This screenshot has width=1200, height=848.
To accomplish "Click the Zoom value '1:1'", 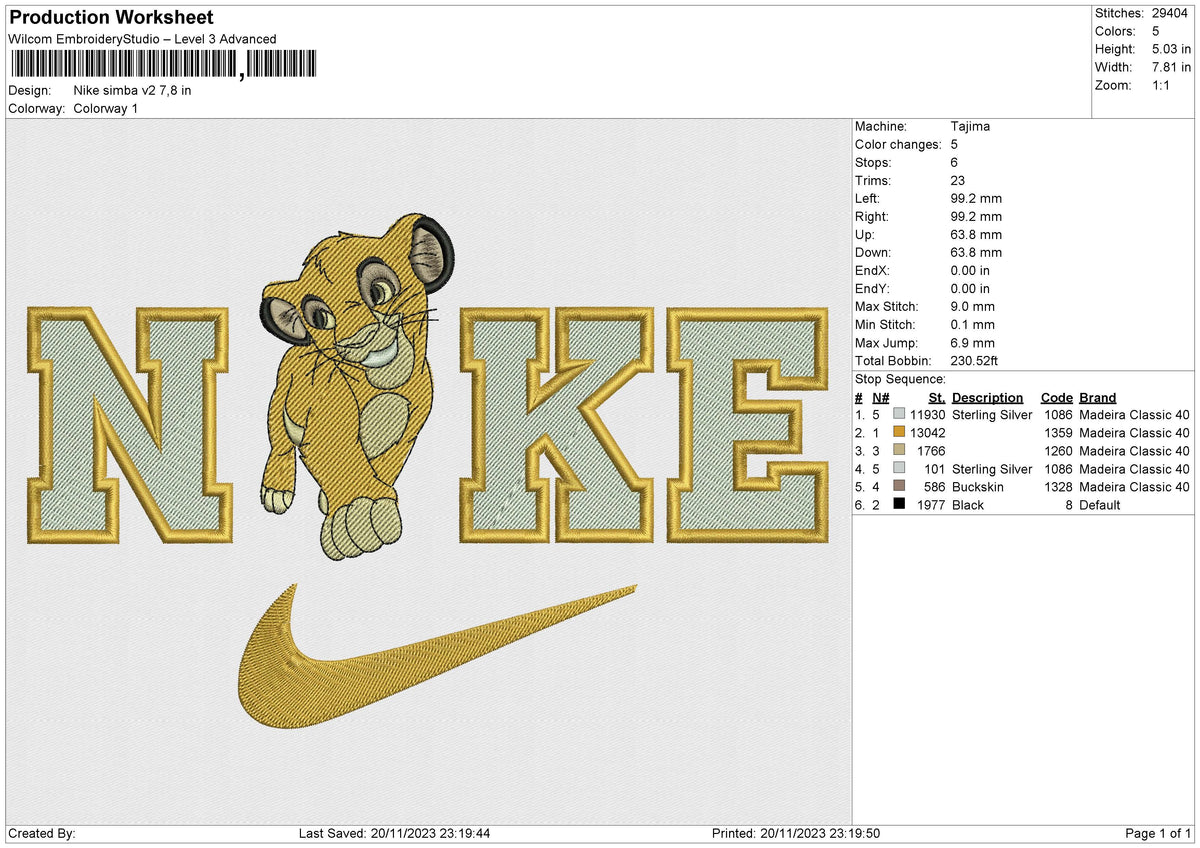I will pos(1162,85).
